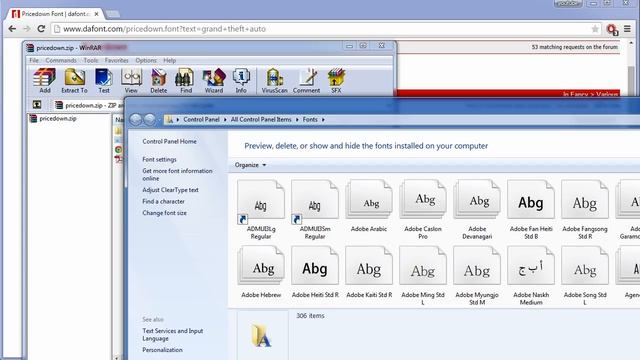640x360 pixels.
Task: Click Control Panel breadcrumb segment
Action: pos(201,120)
